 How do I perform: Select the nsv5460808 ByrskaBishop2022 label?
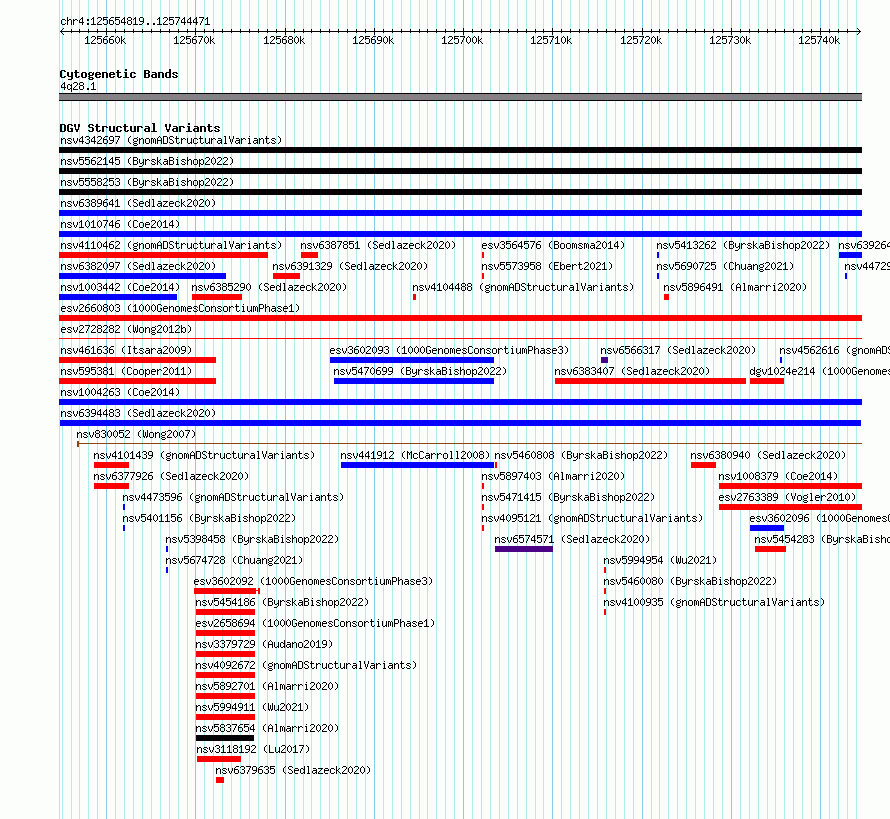581,455
